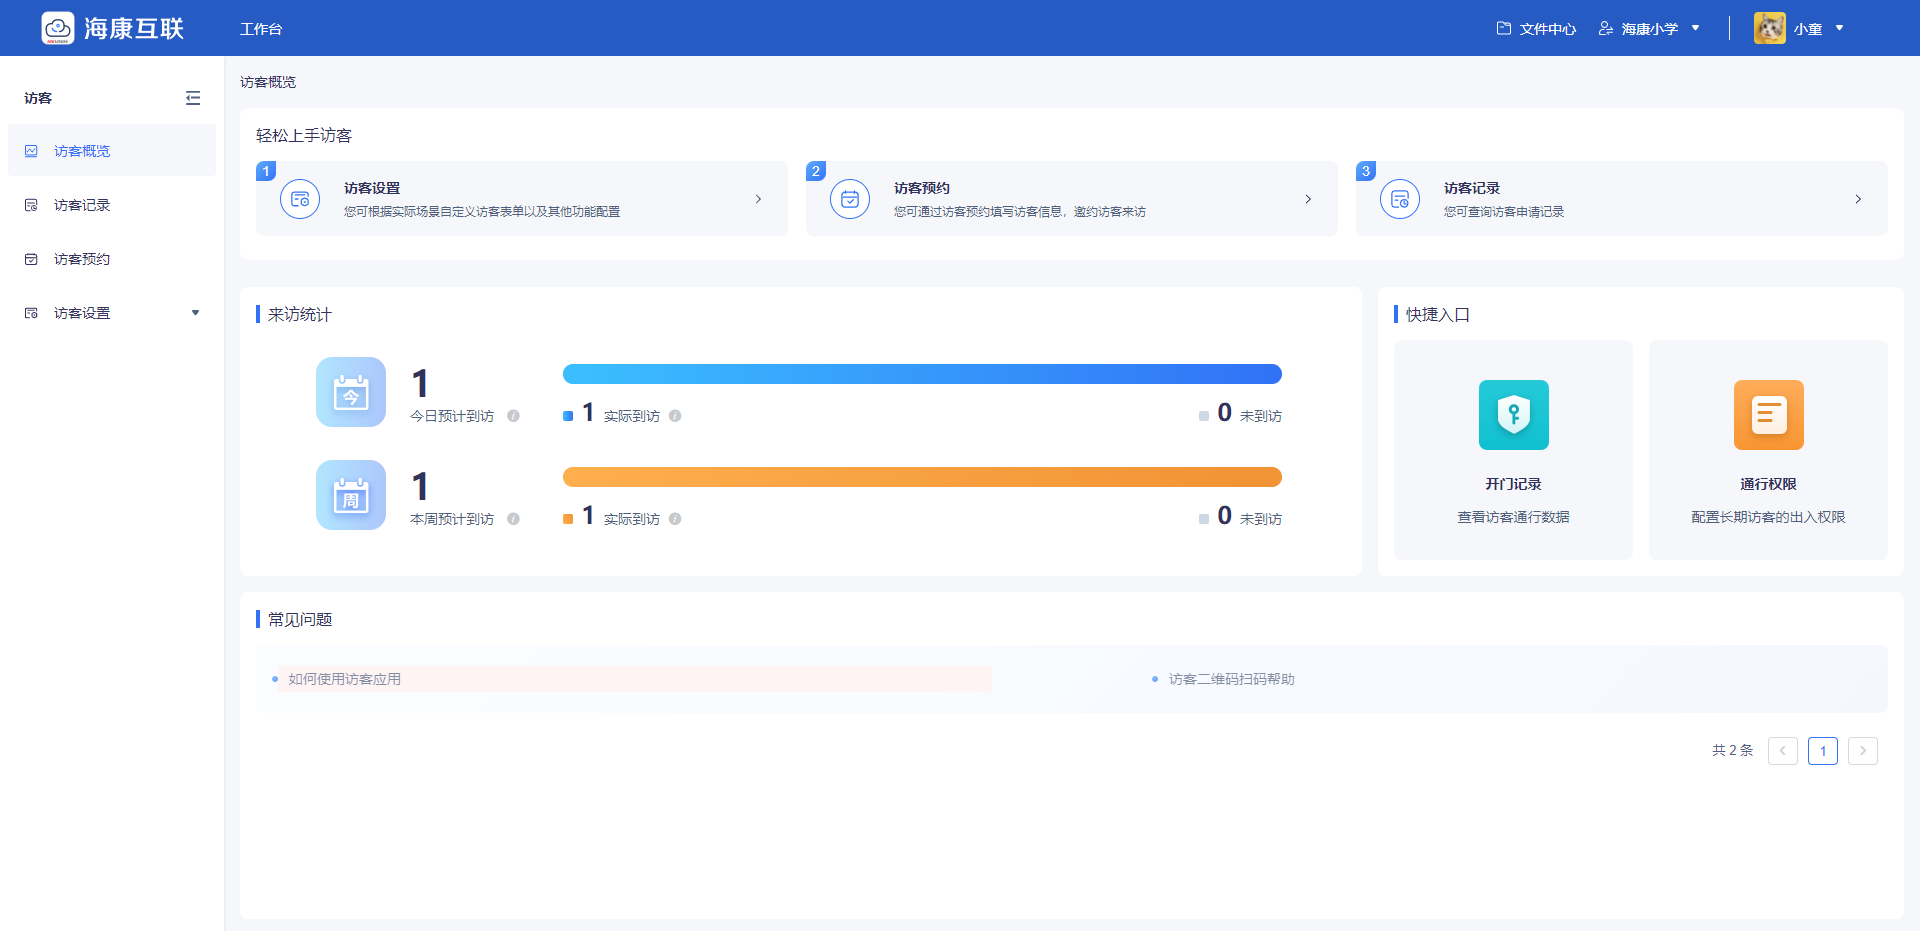
Task: Click the user avatar picture in header
Action: click(x=1769, y=28)
